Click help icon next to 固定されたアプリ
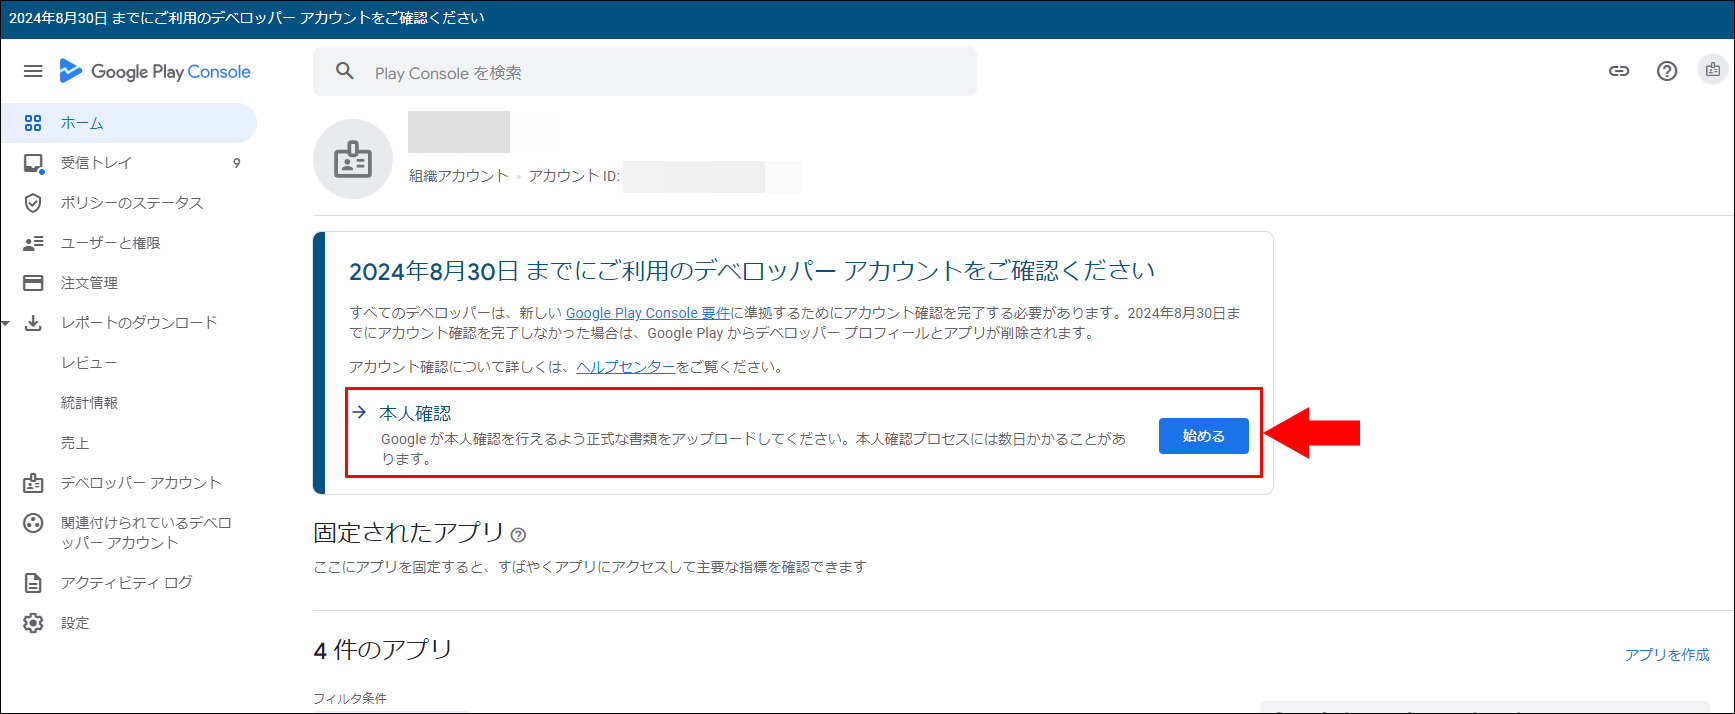The height and width of the screenshot is (714, 1735). (518, 535)
